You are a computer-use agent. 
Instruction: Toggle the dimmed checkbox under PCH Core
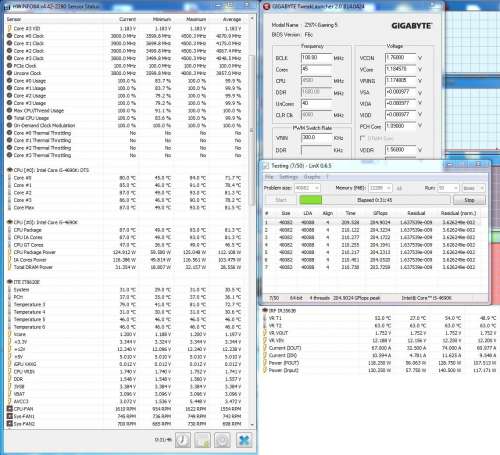362,138
